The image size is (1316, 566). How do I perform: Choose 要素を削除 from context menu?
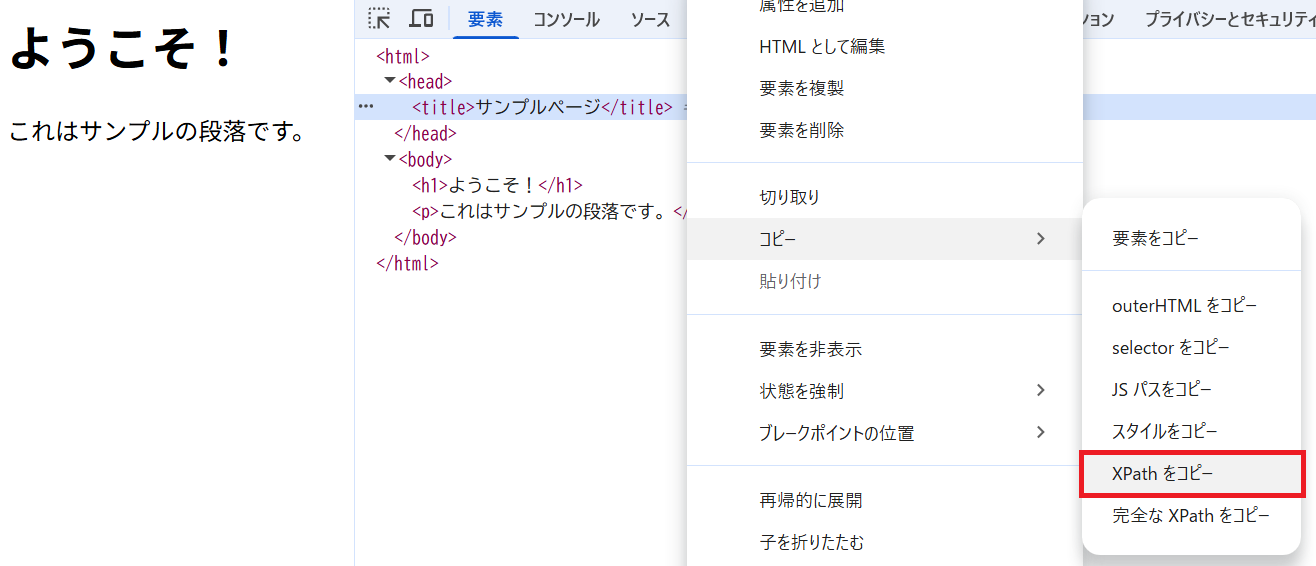(801, 130)
